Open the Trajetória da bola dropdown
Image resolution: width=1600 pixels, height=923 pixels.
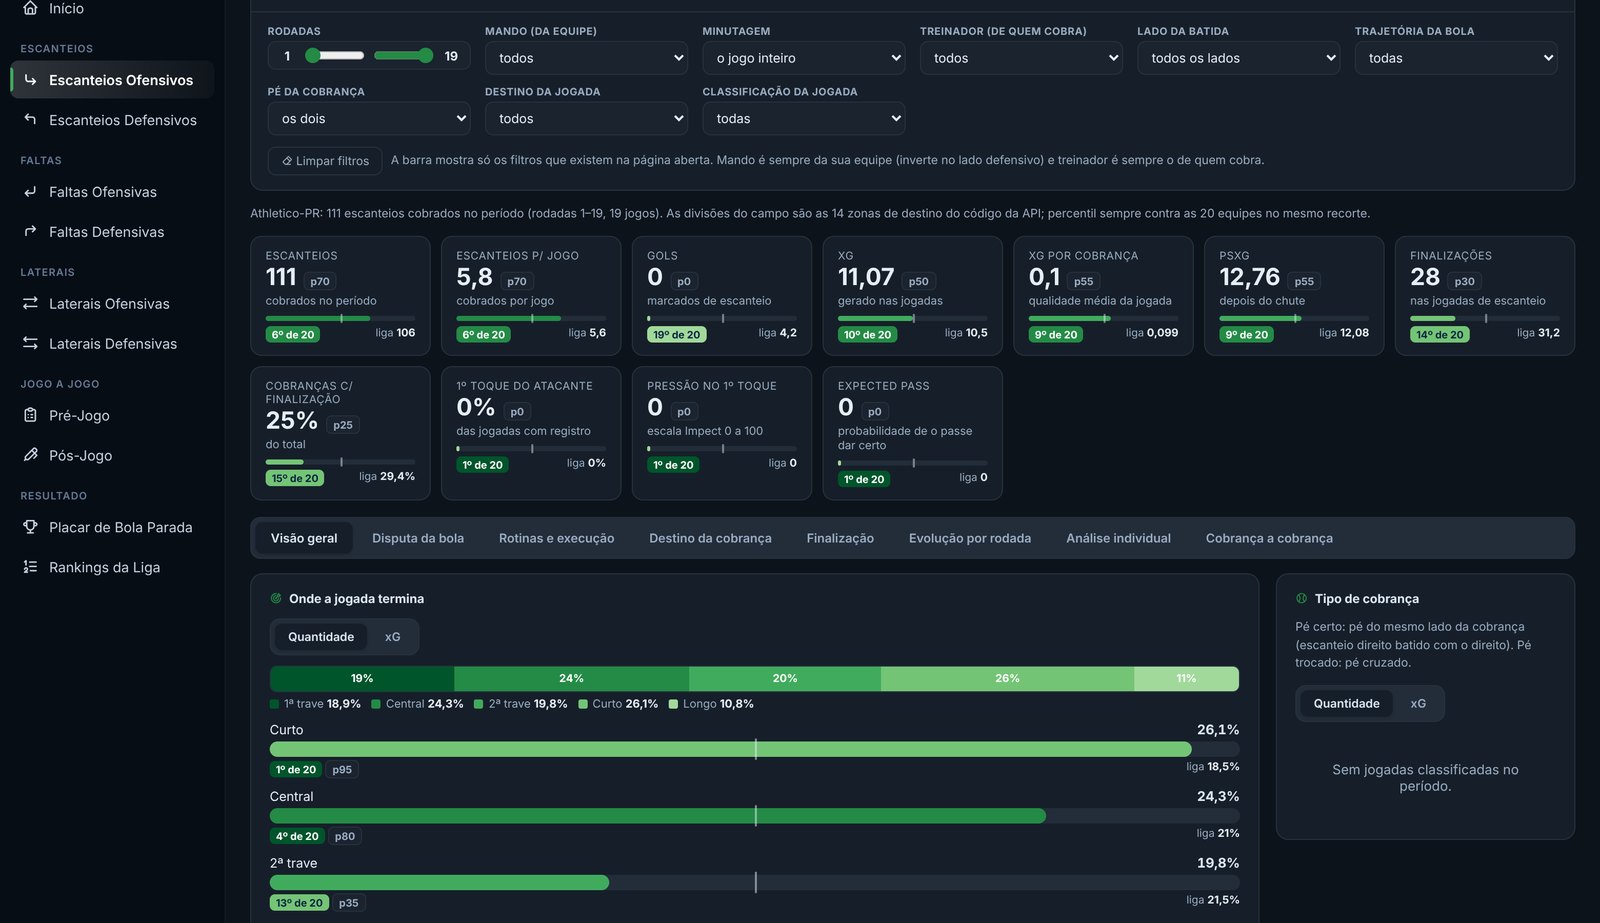[x=1456, y=58]
